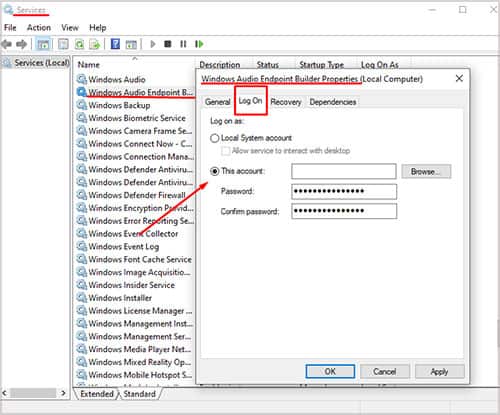This screenshot has width=500, height=415.
Task: Click the gear icon beside Windows Event Log
Action: (81, 246)
